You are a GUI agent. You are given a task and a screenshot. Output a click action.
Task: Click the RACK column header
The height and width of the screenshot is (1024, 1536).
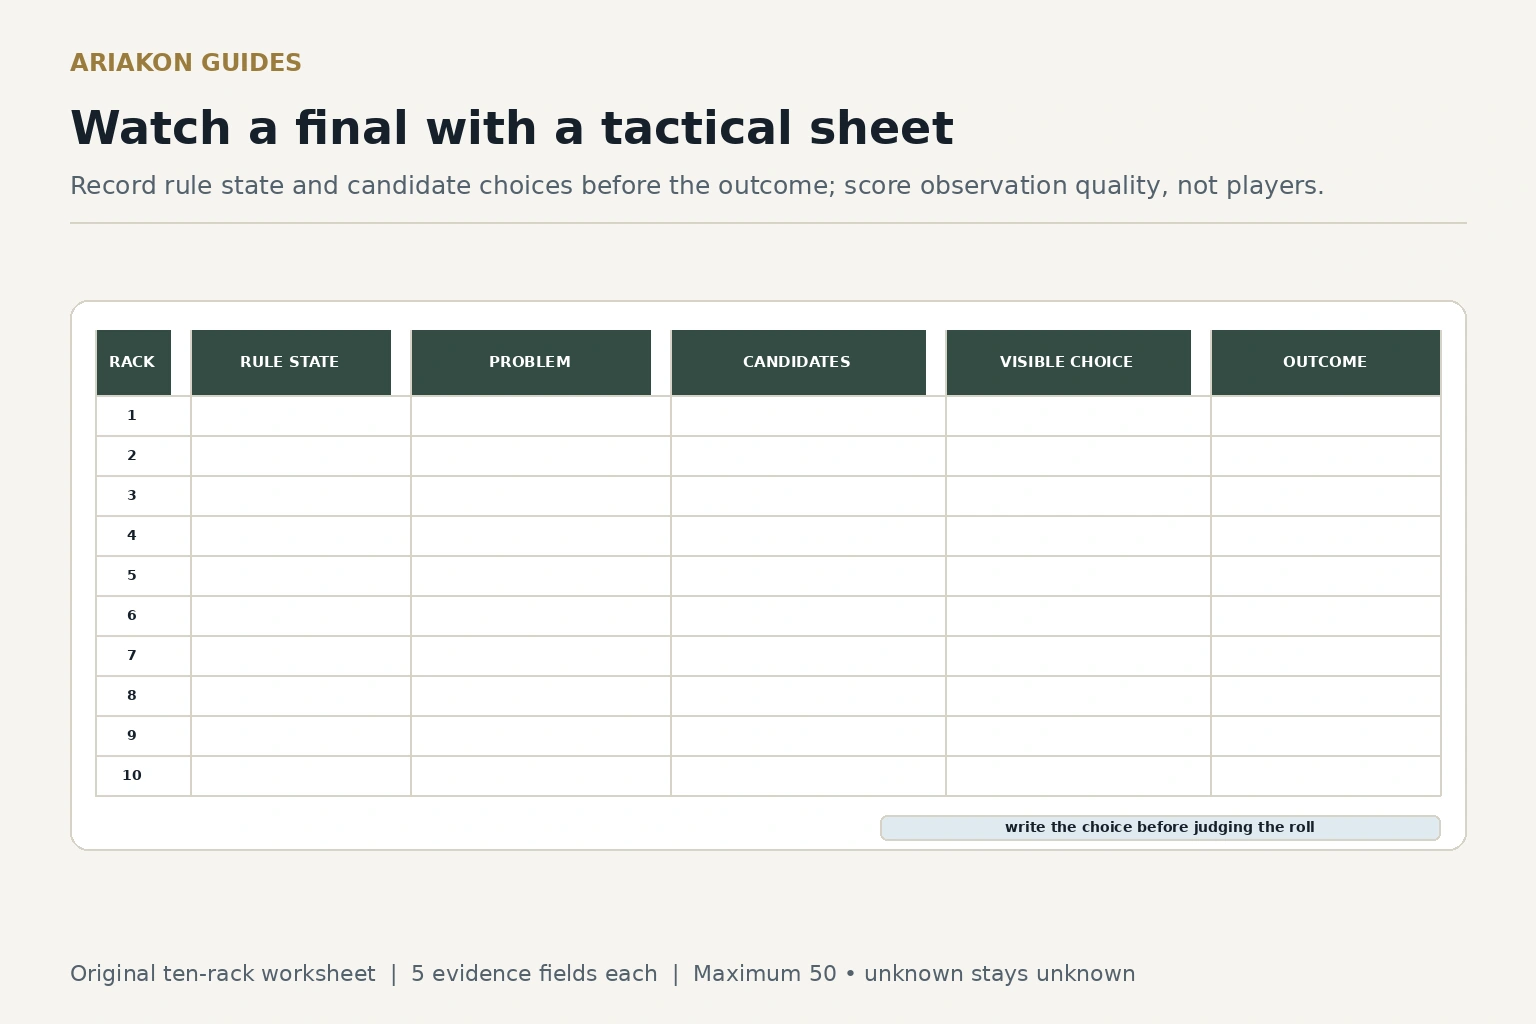click(x=133, y=362)
